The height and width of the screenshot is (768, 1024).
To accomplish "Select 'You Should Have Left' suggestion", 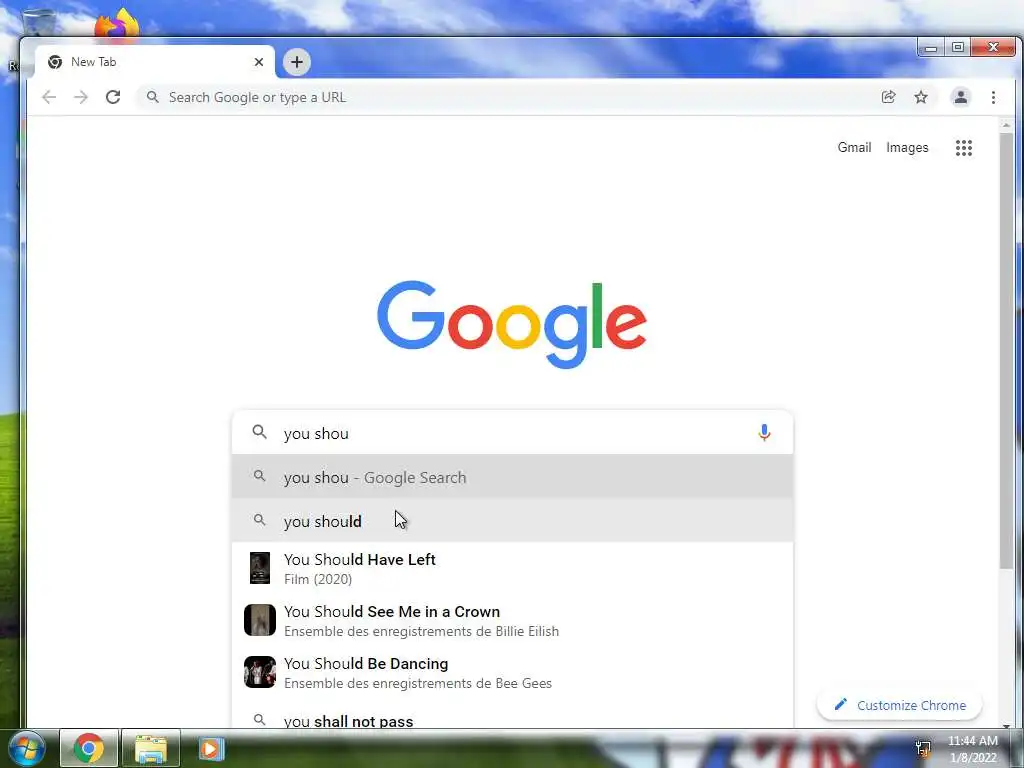I will (x=513, y=568).
